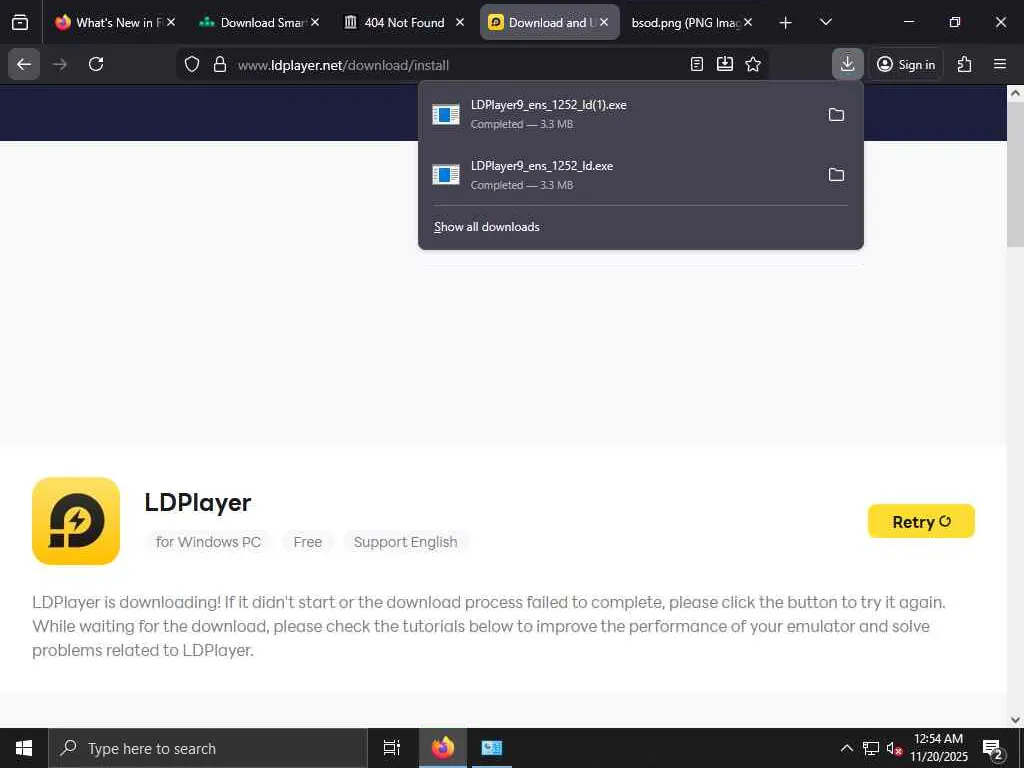
Task: Click scrollbar up arrow
Action: click(x=1015, y=93)
